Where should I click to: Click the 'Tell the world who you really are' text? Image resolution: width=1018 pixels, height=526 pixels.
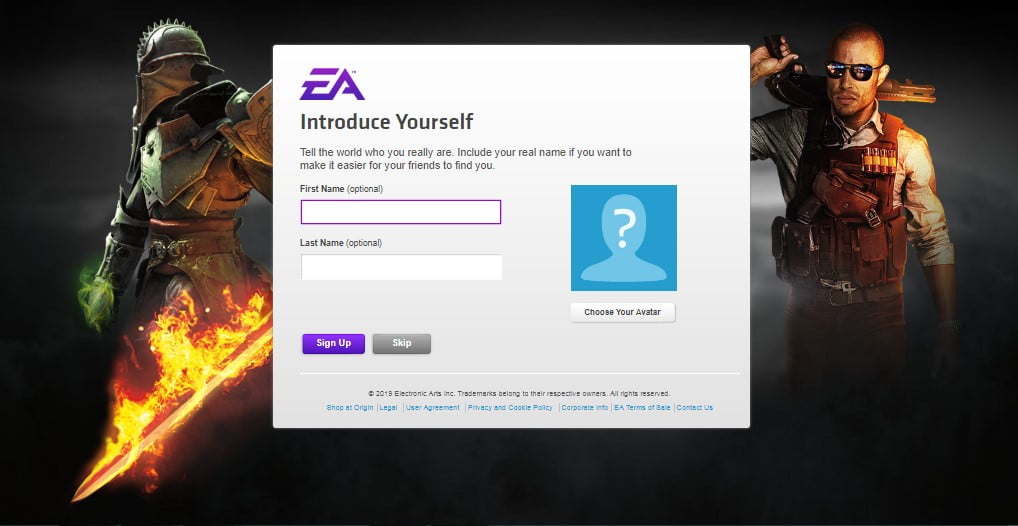466,159
